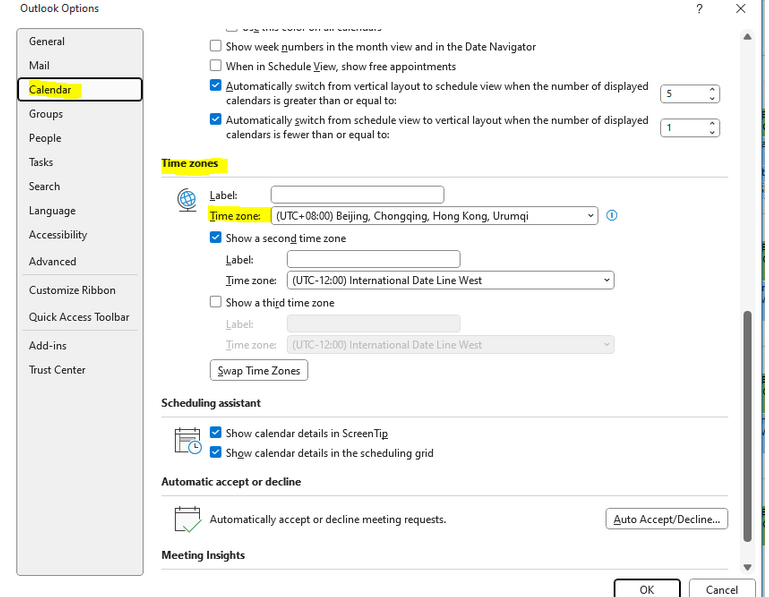769x597 pixels.
Task: Open the second time zone dropdown
Action: [x=450, y=280]
